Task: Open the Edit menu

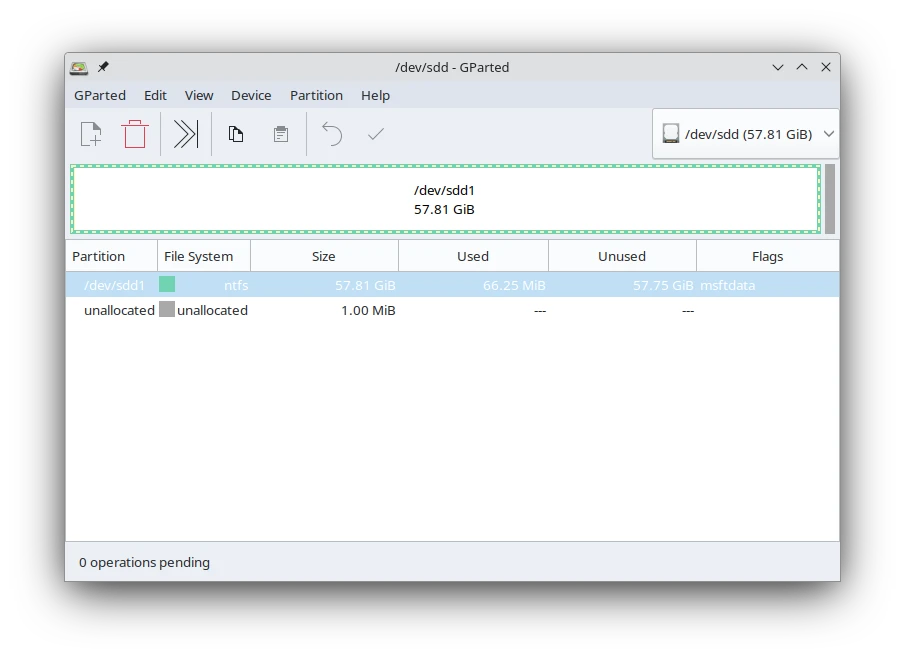Action: coord(155,95)
